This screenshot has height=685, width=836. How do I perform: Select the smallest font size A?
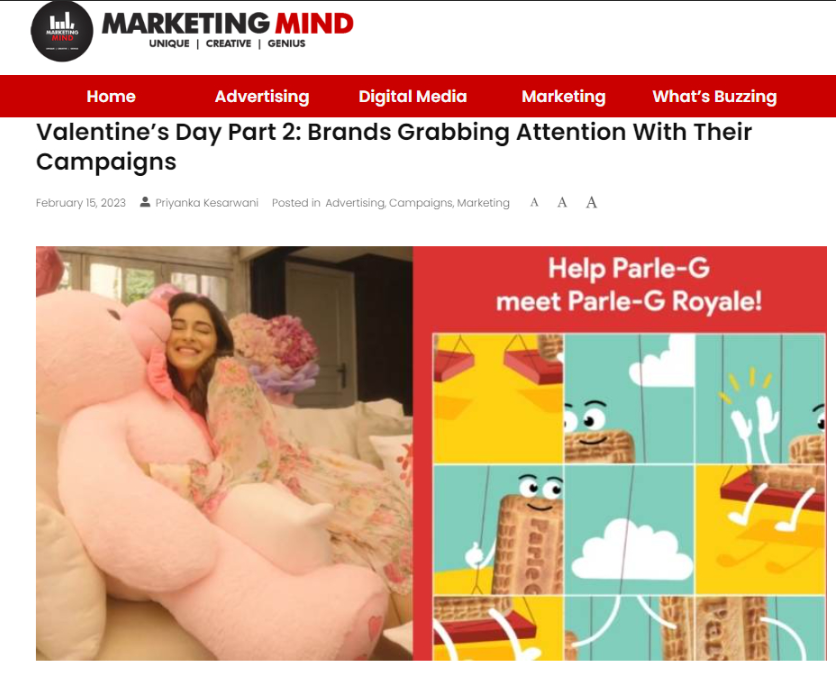point(534,203)
